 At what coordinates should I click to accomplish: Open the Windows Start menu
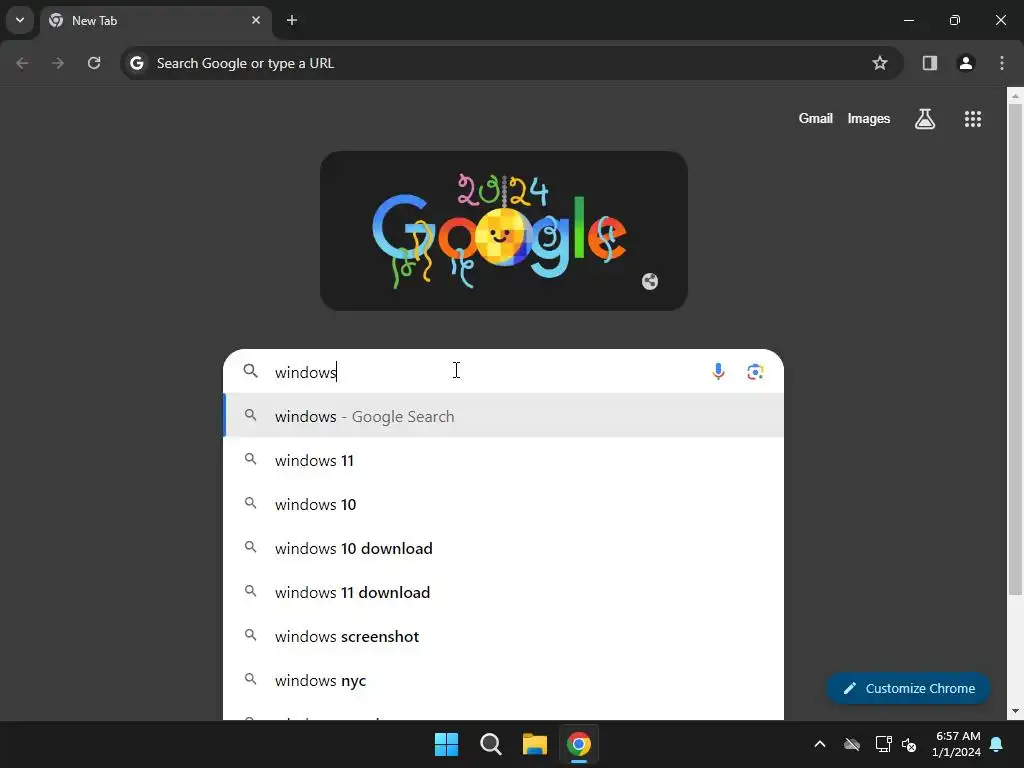[447, 744]
